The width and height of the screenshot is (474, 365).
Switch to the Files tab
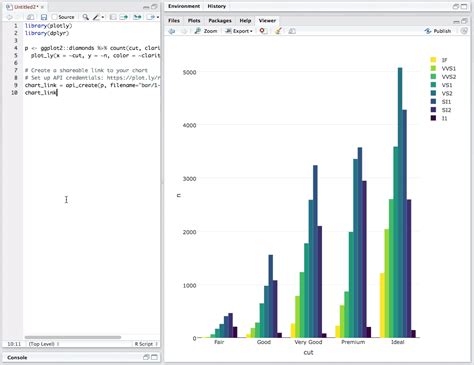click(x=174, y=20)
